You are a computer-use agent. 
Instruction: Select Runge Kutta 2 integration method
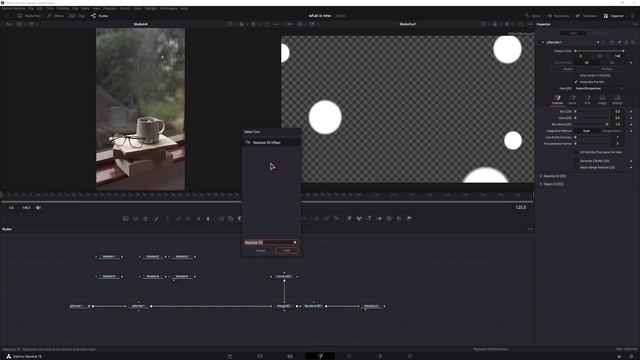(611, 131)
